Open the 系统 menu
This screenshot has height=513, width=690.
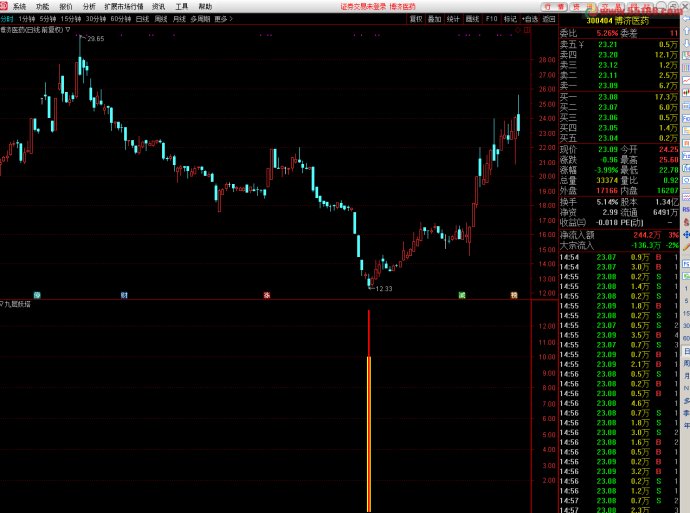point(19,7)
